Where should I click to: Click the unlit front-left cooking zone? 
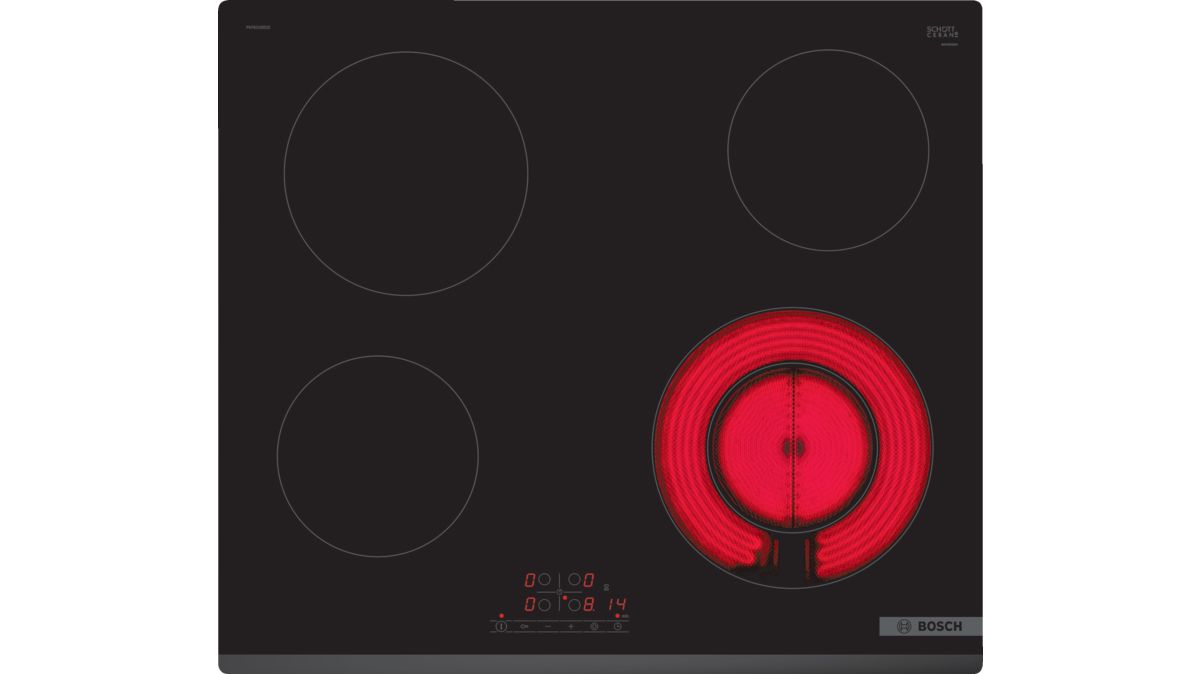[377, 456]
